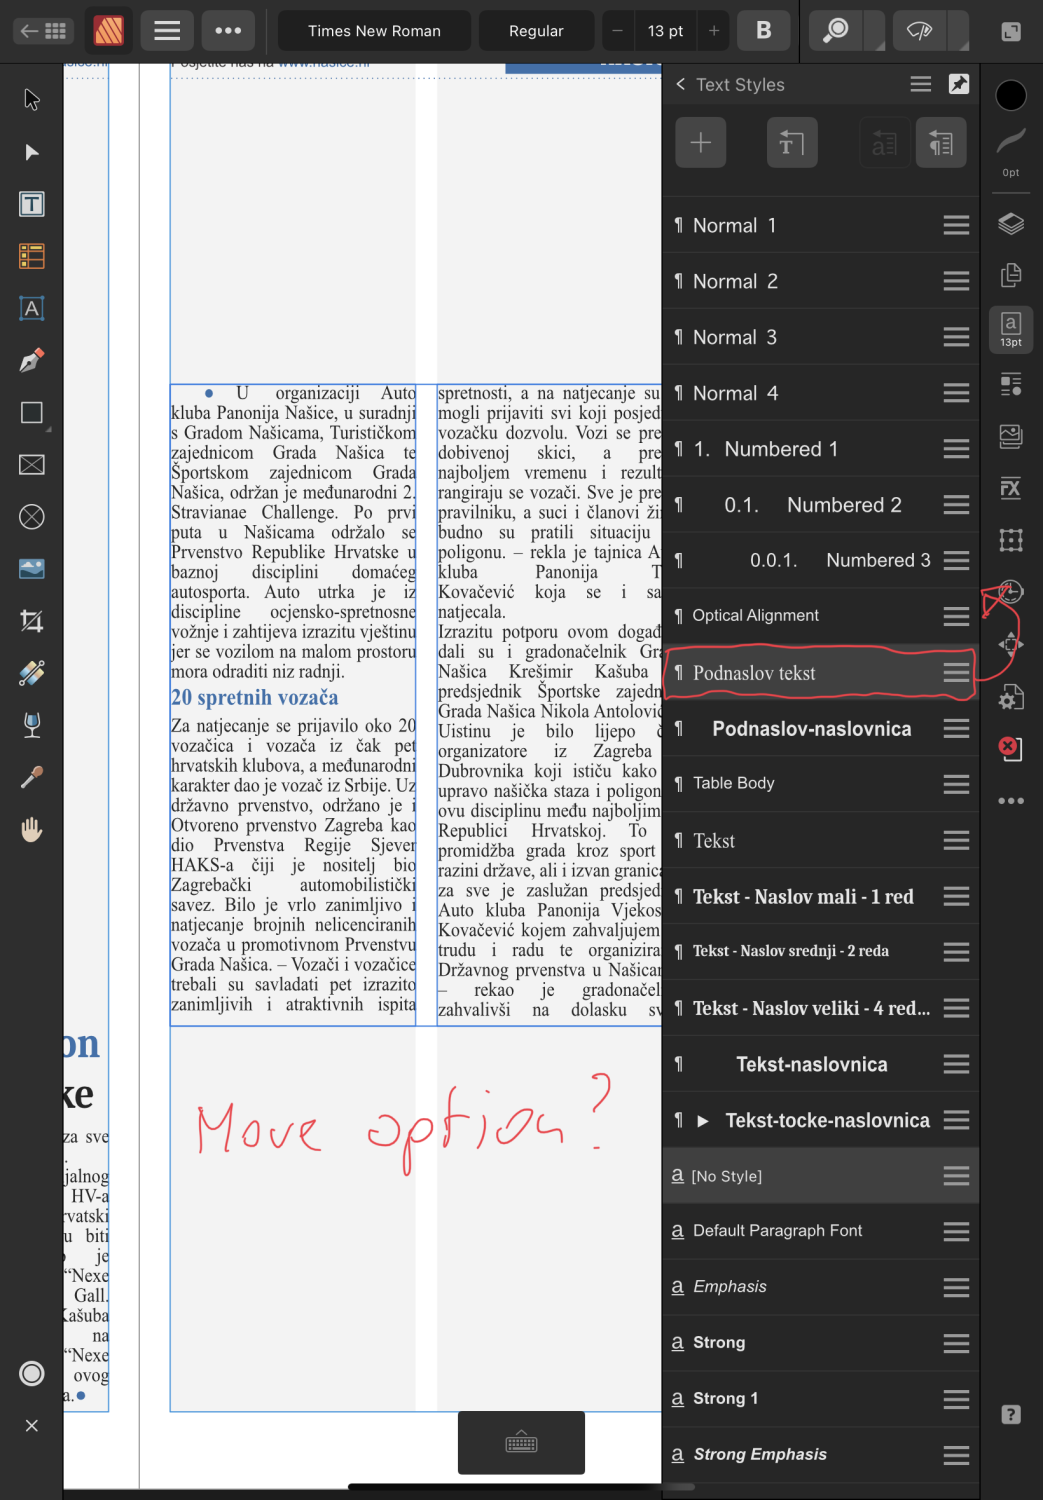Open the help question mark
Screen dimensions: 1043x1500
point(1011,1414)
